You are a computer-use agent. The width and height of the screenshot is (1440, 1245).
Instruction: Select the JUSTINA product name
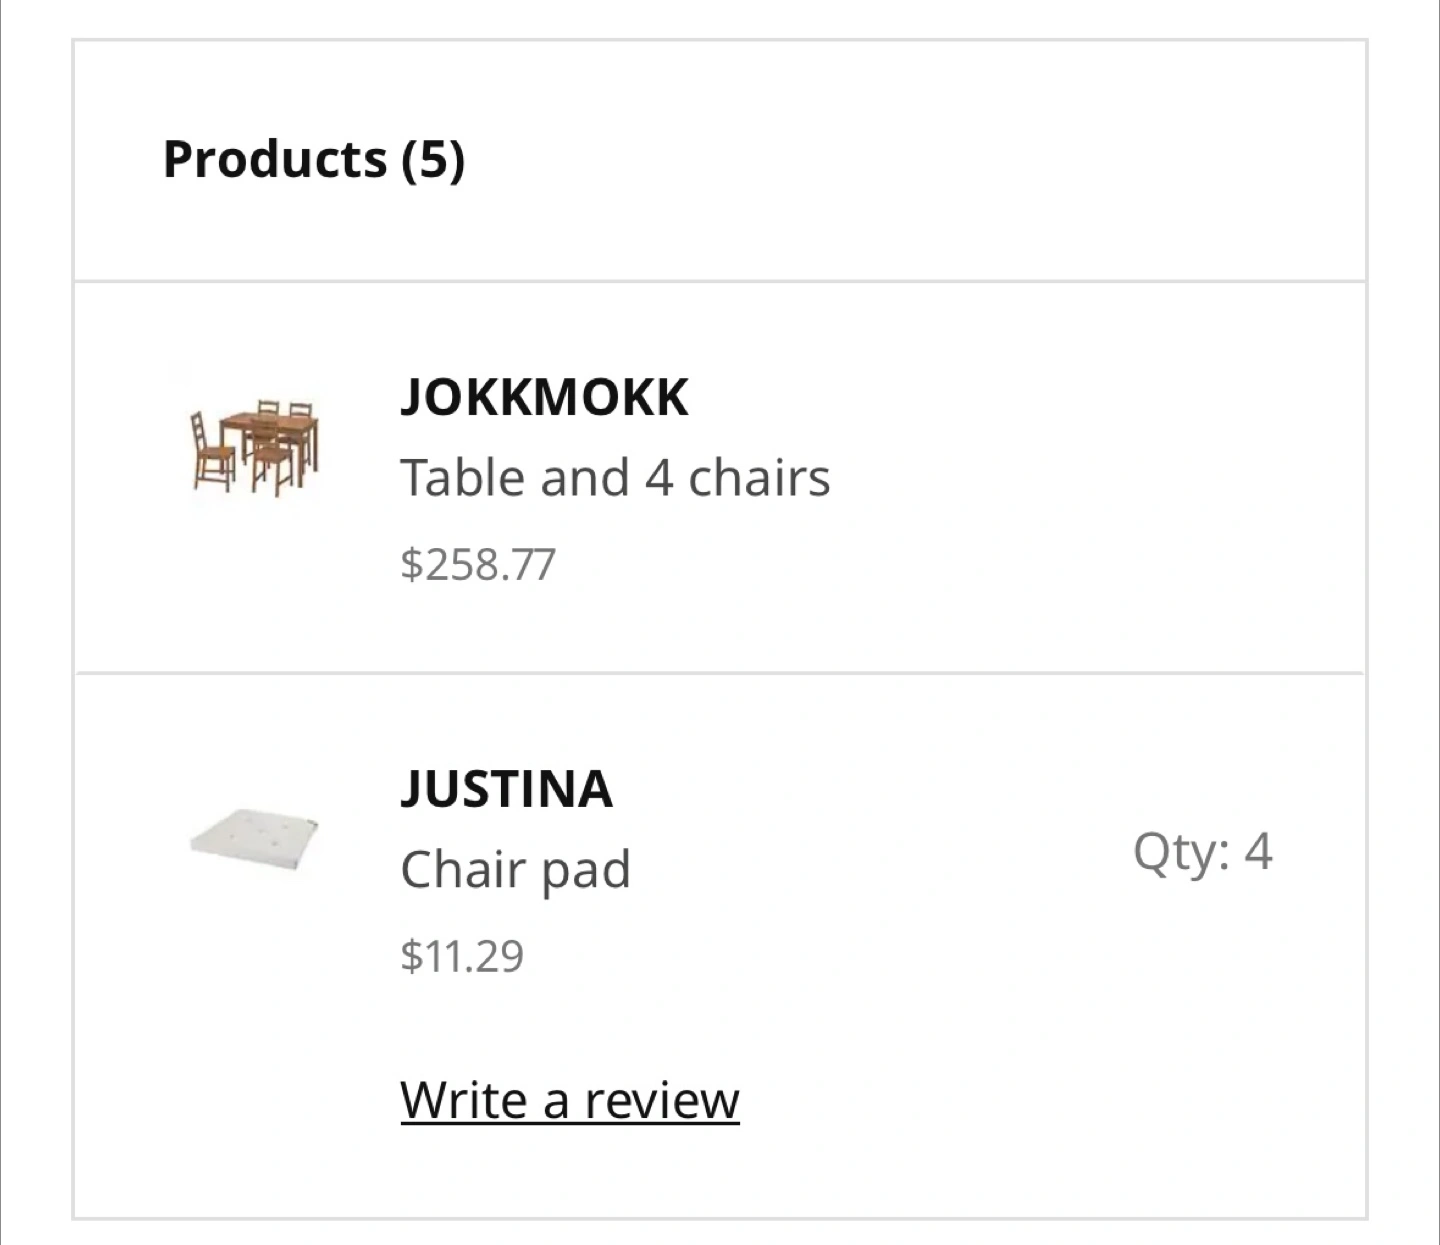pos(506,788)
